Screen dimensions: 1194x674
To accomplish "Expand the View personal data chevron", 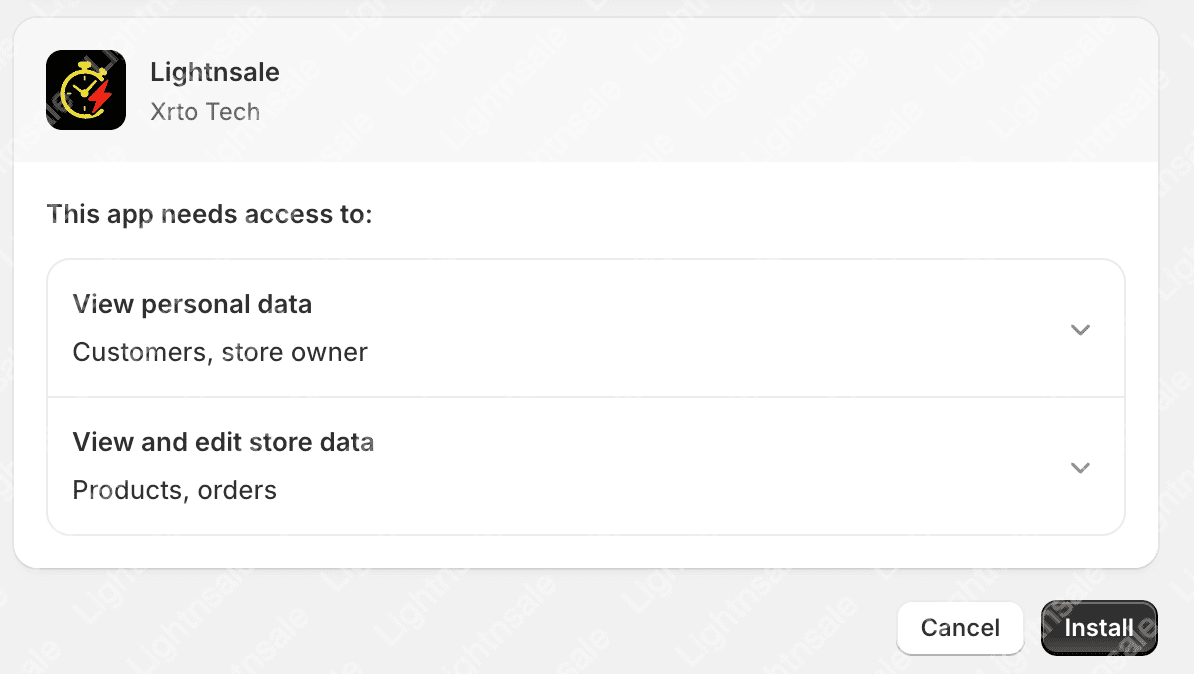I will (x=1080, y=330).
